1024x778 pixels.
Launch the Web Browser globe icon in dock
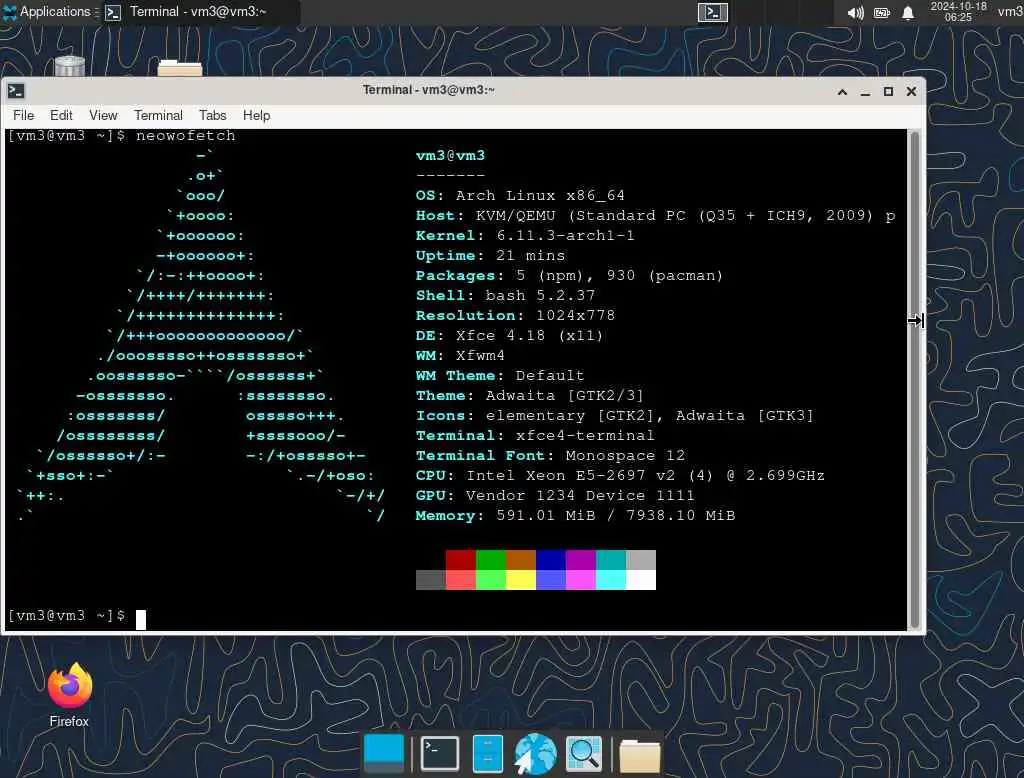tap(535, 753)
